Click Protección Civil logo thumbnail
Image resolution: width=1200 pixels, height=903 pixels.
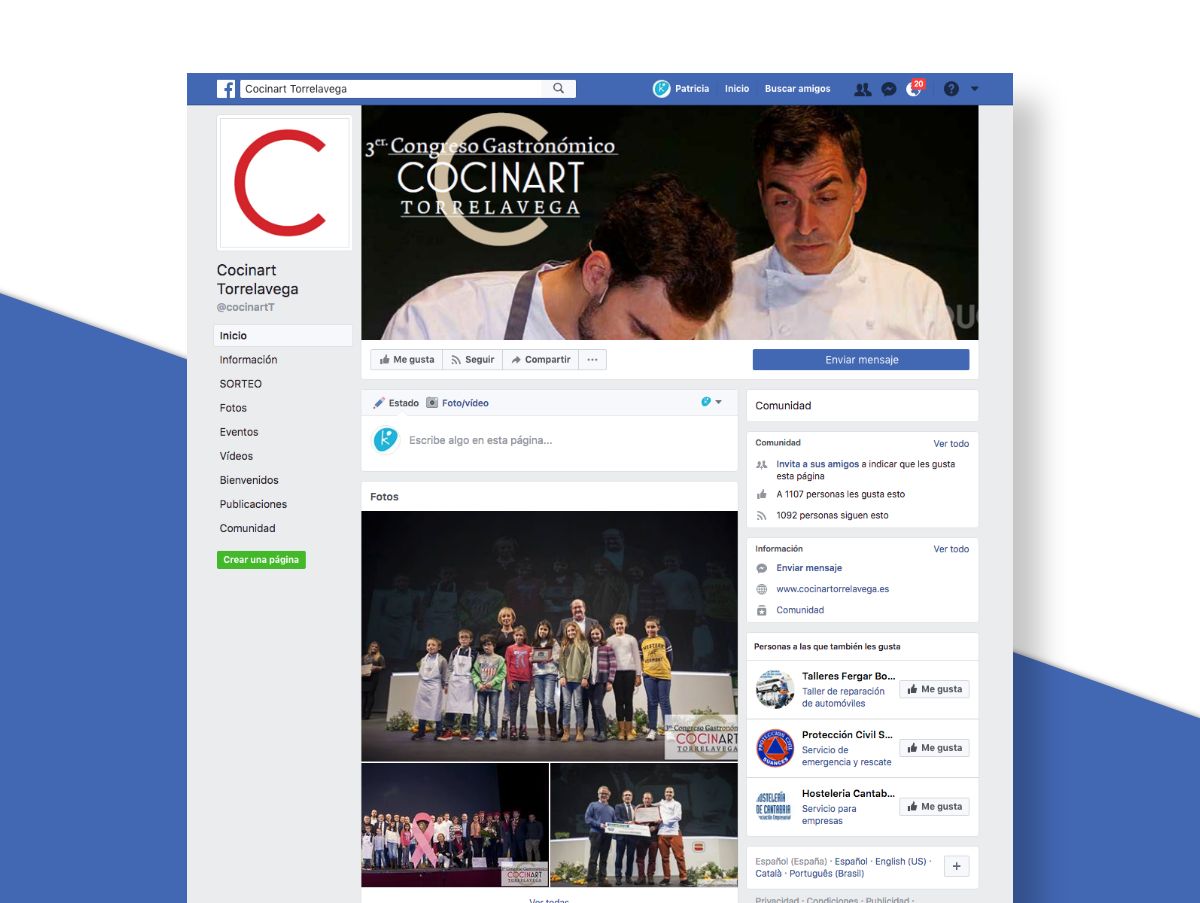774,748
